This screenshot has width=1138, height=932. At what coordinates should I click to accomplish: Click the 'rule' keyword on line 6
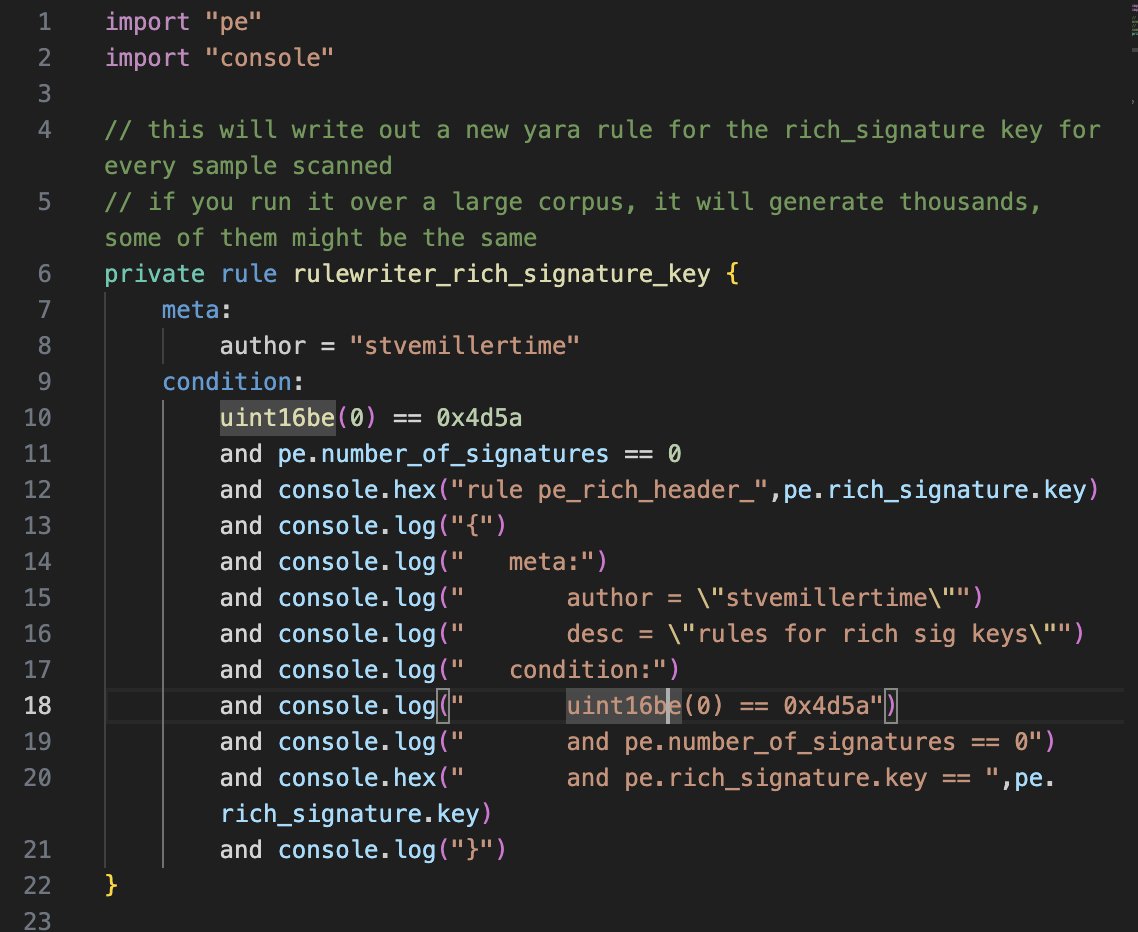tap(249, 274)
